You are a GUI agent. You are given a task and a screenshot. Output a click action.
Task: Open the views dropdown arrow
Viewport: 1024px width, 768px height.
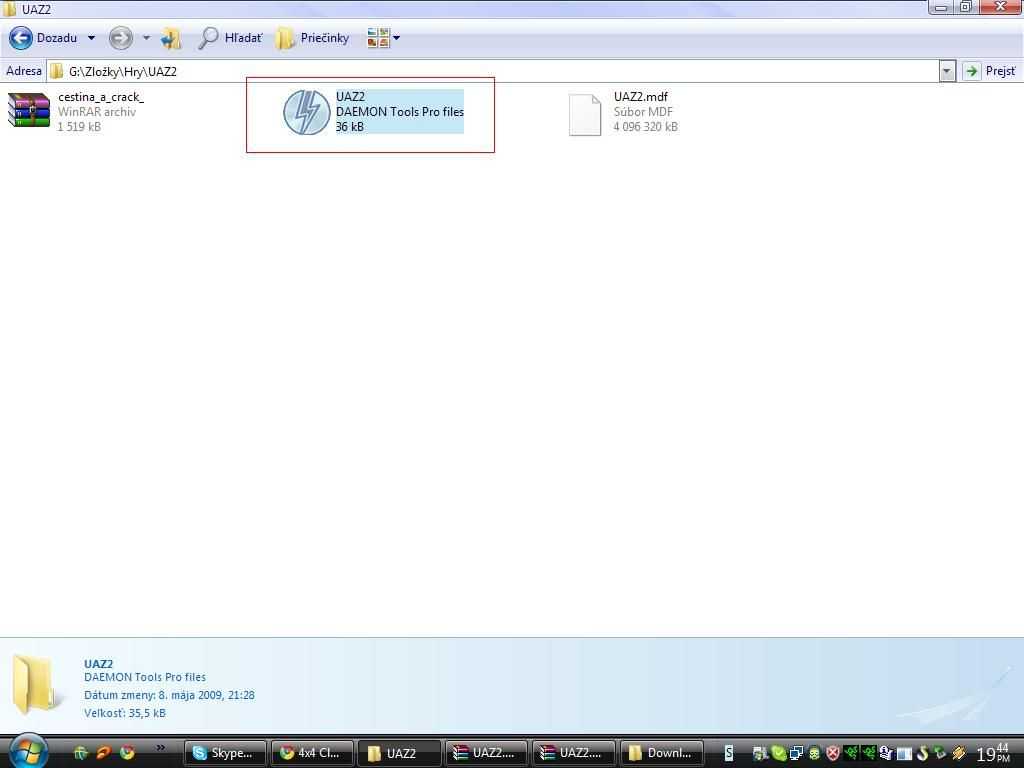coord(396,38)
